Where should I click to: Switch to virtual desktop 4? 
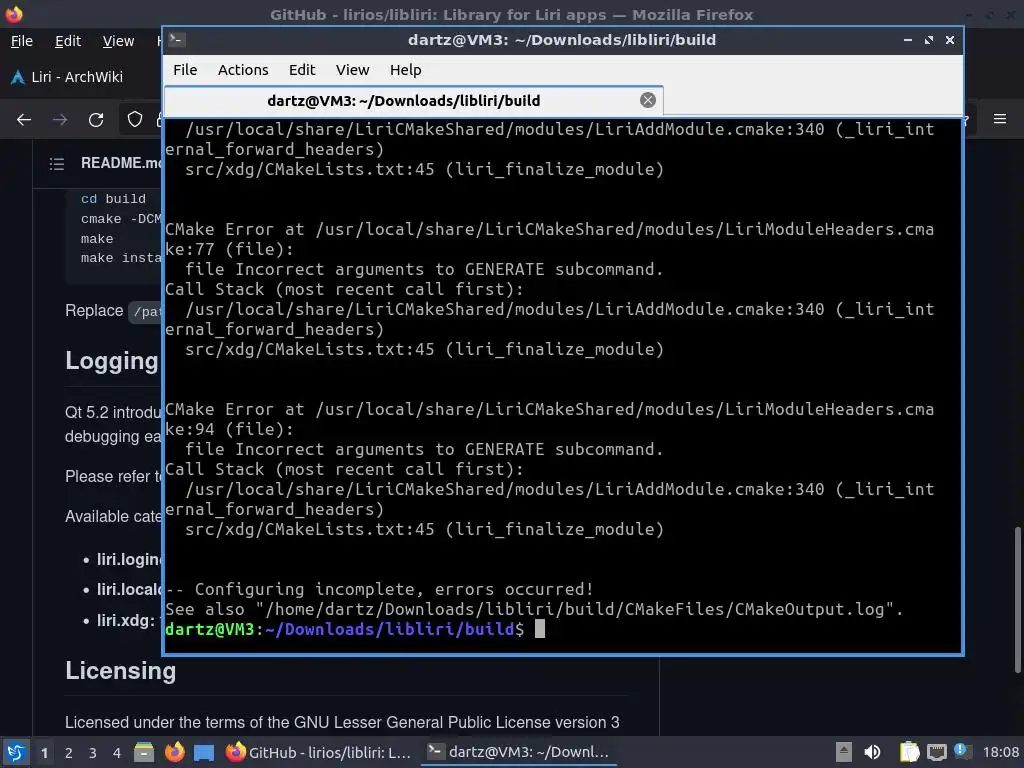pos(117,753)
